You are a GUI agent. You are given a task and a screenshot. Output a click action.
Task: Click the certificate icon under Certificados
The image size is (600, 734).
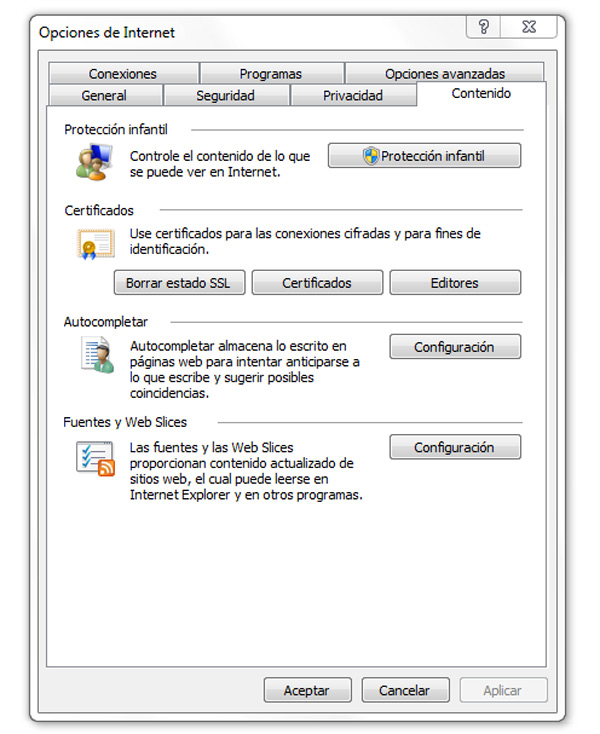click(x=95, y=244)
